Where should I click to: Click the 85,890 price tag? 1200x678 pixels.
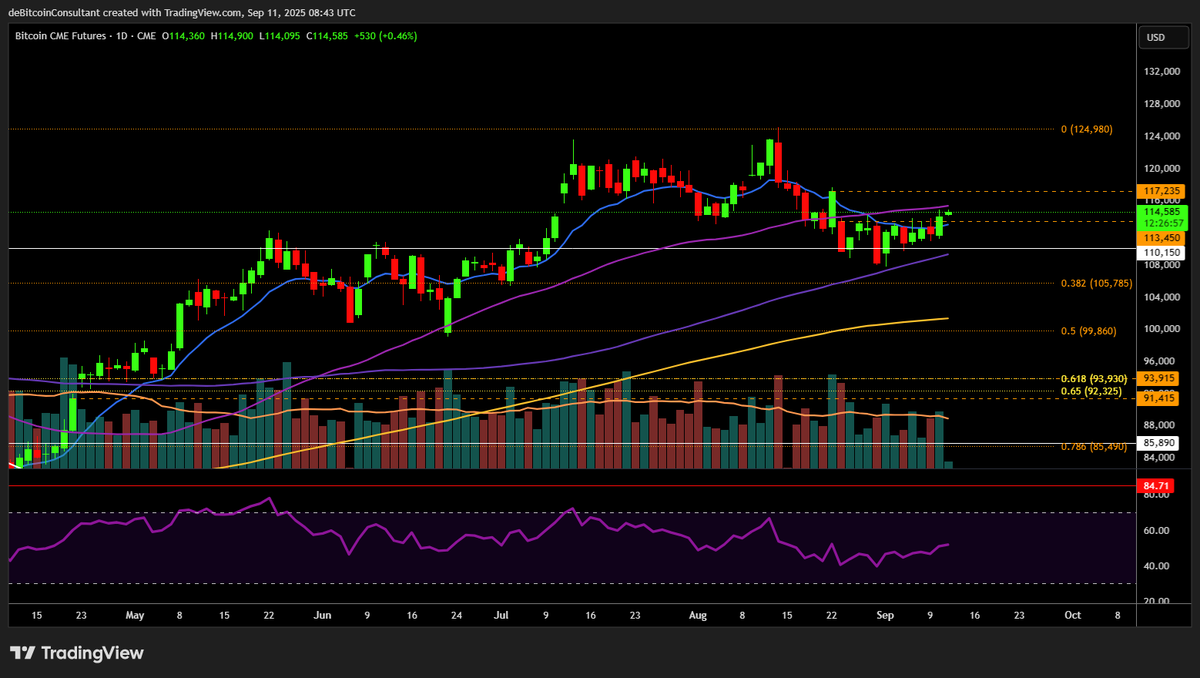click(x=1158, y=442)
